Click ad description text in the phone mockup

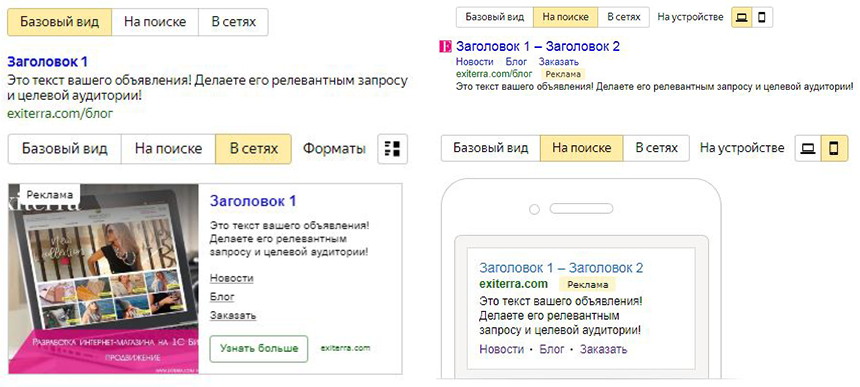click(561, 316)
